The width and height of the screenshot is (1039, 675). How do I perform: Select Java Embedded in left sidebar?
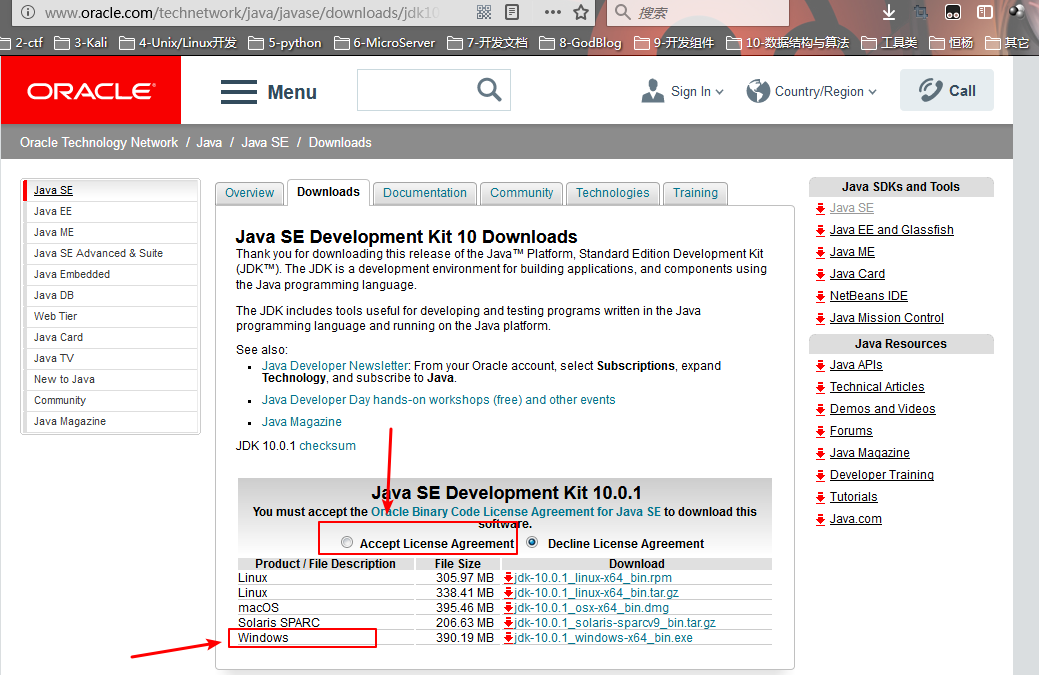coord(111,274)
